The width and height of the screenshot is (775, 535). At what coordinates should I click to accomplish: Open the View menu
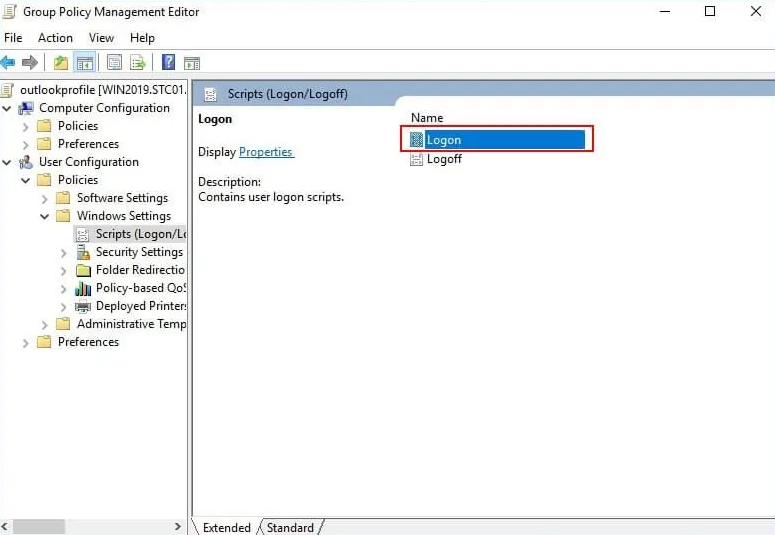coord(101,38)
